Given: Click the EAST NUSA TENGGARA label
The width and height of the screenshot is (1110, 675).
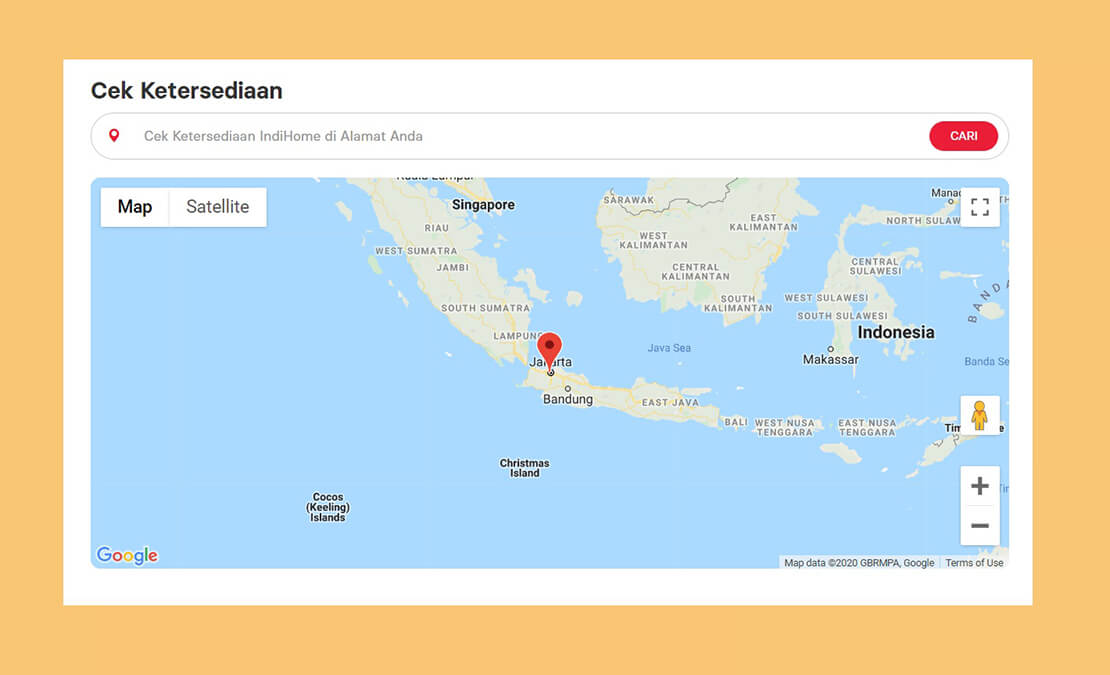Looking at the screenshot, I should click(867, 427).
